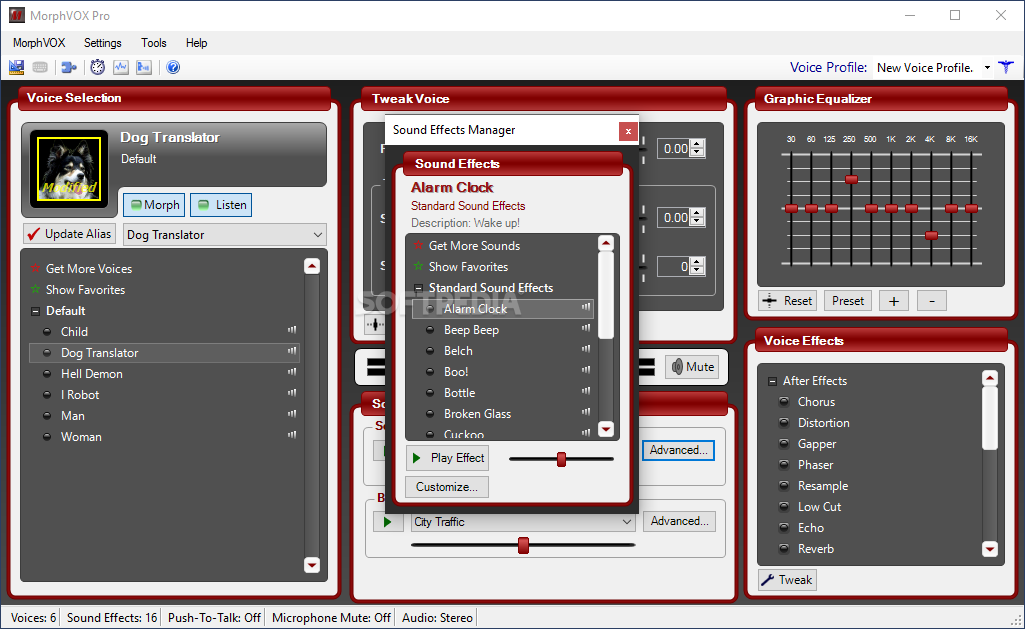
Task: Toggle the Listen button
Action: coord(221,205)
